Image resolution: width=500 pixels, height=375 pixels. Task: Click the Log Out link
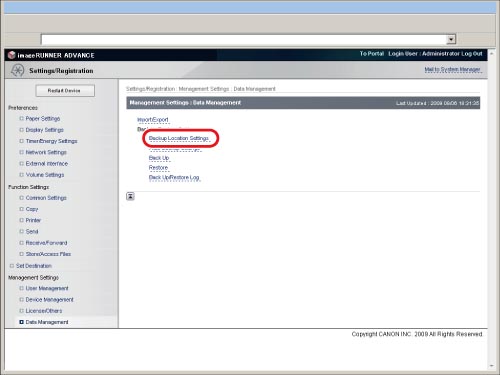[472, 54]
